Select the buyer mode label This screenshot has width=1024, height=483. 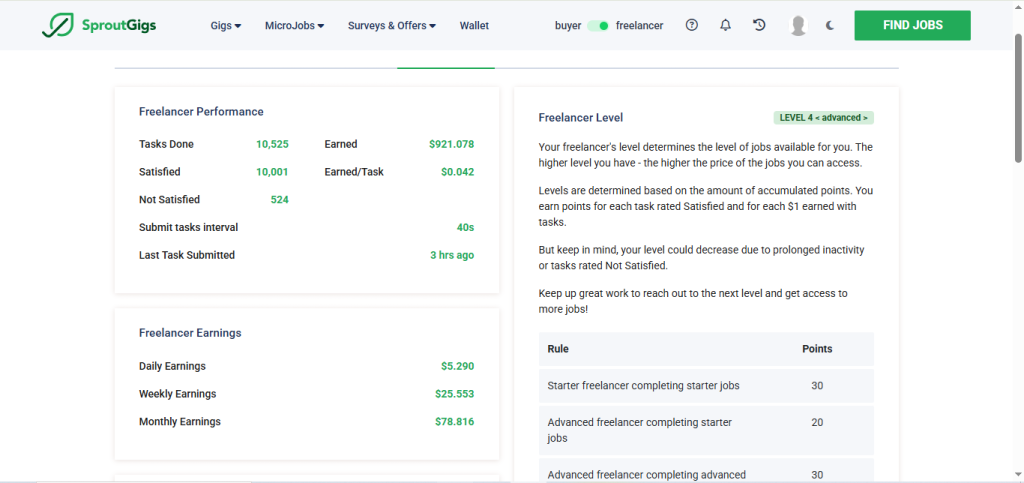coord(568,26)
